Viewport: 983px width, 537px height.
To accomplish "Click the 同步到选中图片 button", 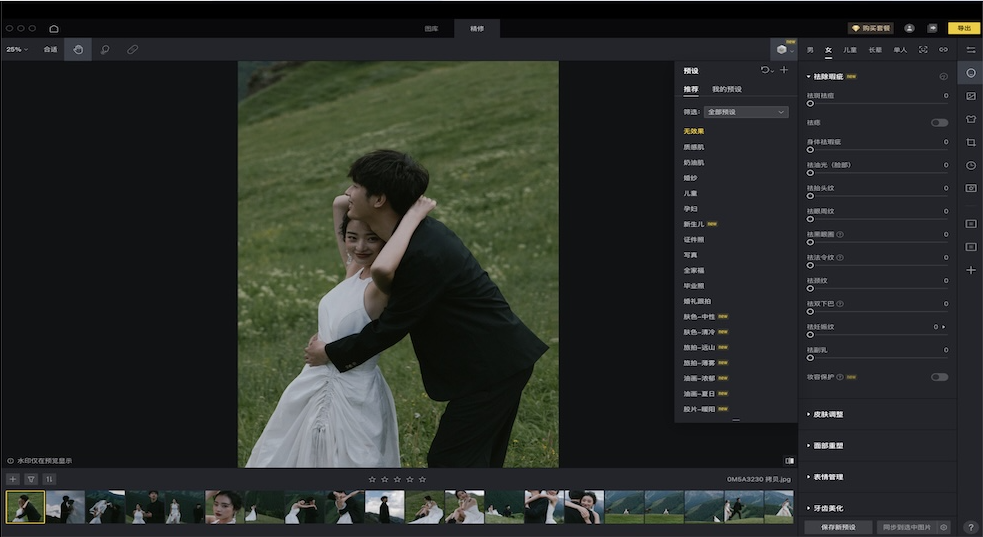I will (x=907, y=528).
